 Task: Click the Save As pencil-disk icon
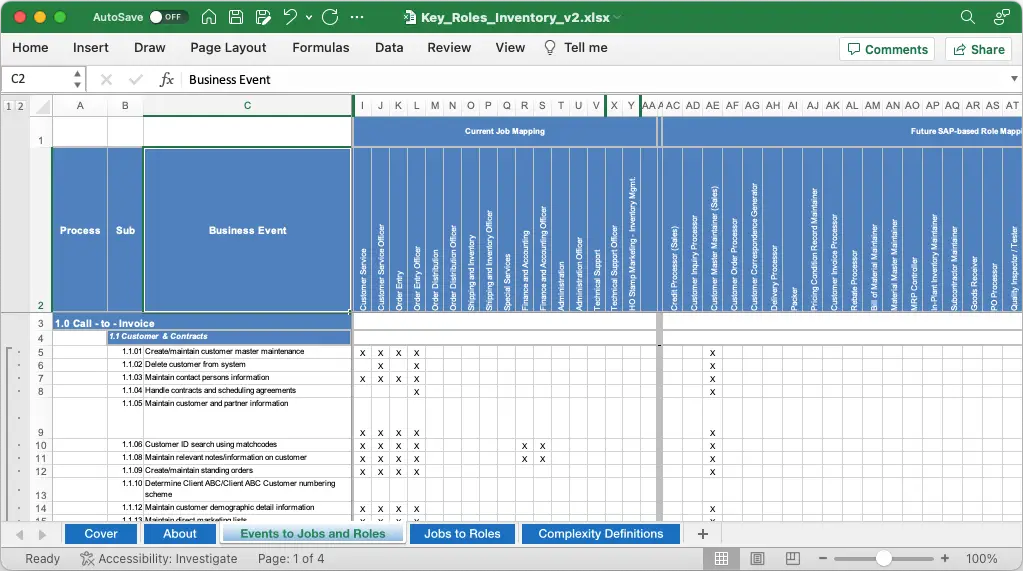click(x=264, y=17)
